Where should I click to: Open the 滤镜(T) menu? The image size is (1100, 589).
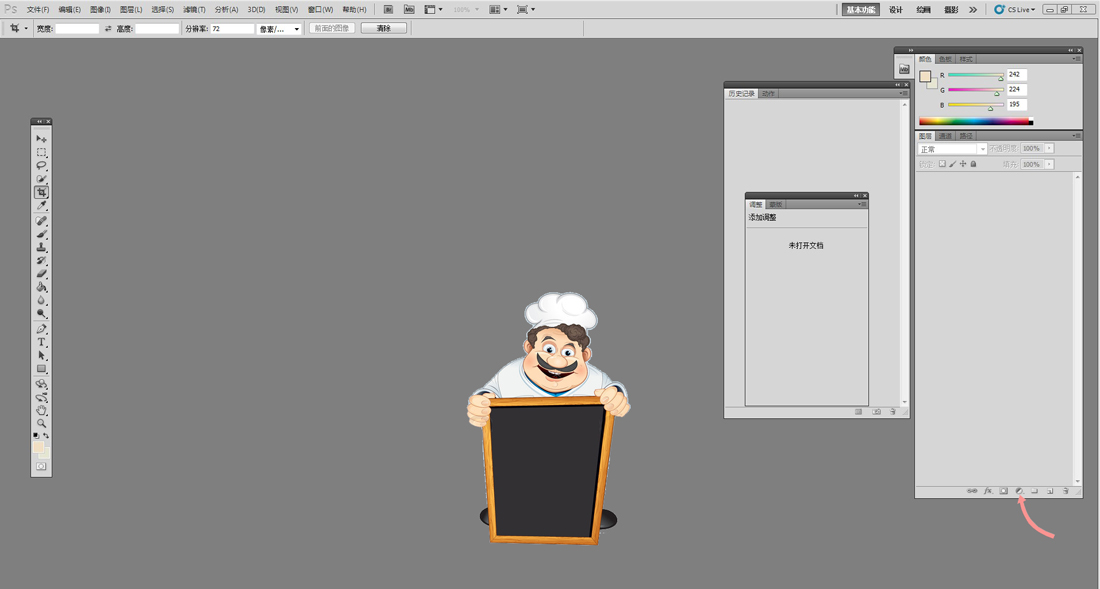pyautogui.click(x=194, y=10)
